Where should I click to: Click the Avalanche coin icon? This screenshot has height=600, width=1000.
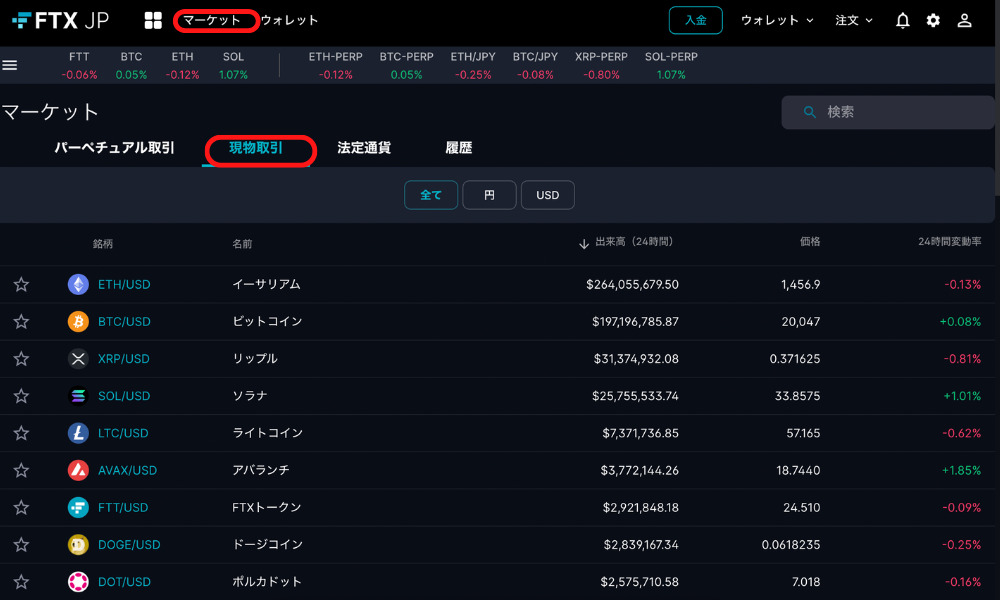point(78,470)
